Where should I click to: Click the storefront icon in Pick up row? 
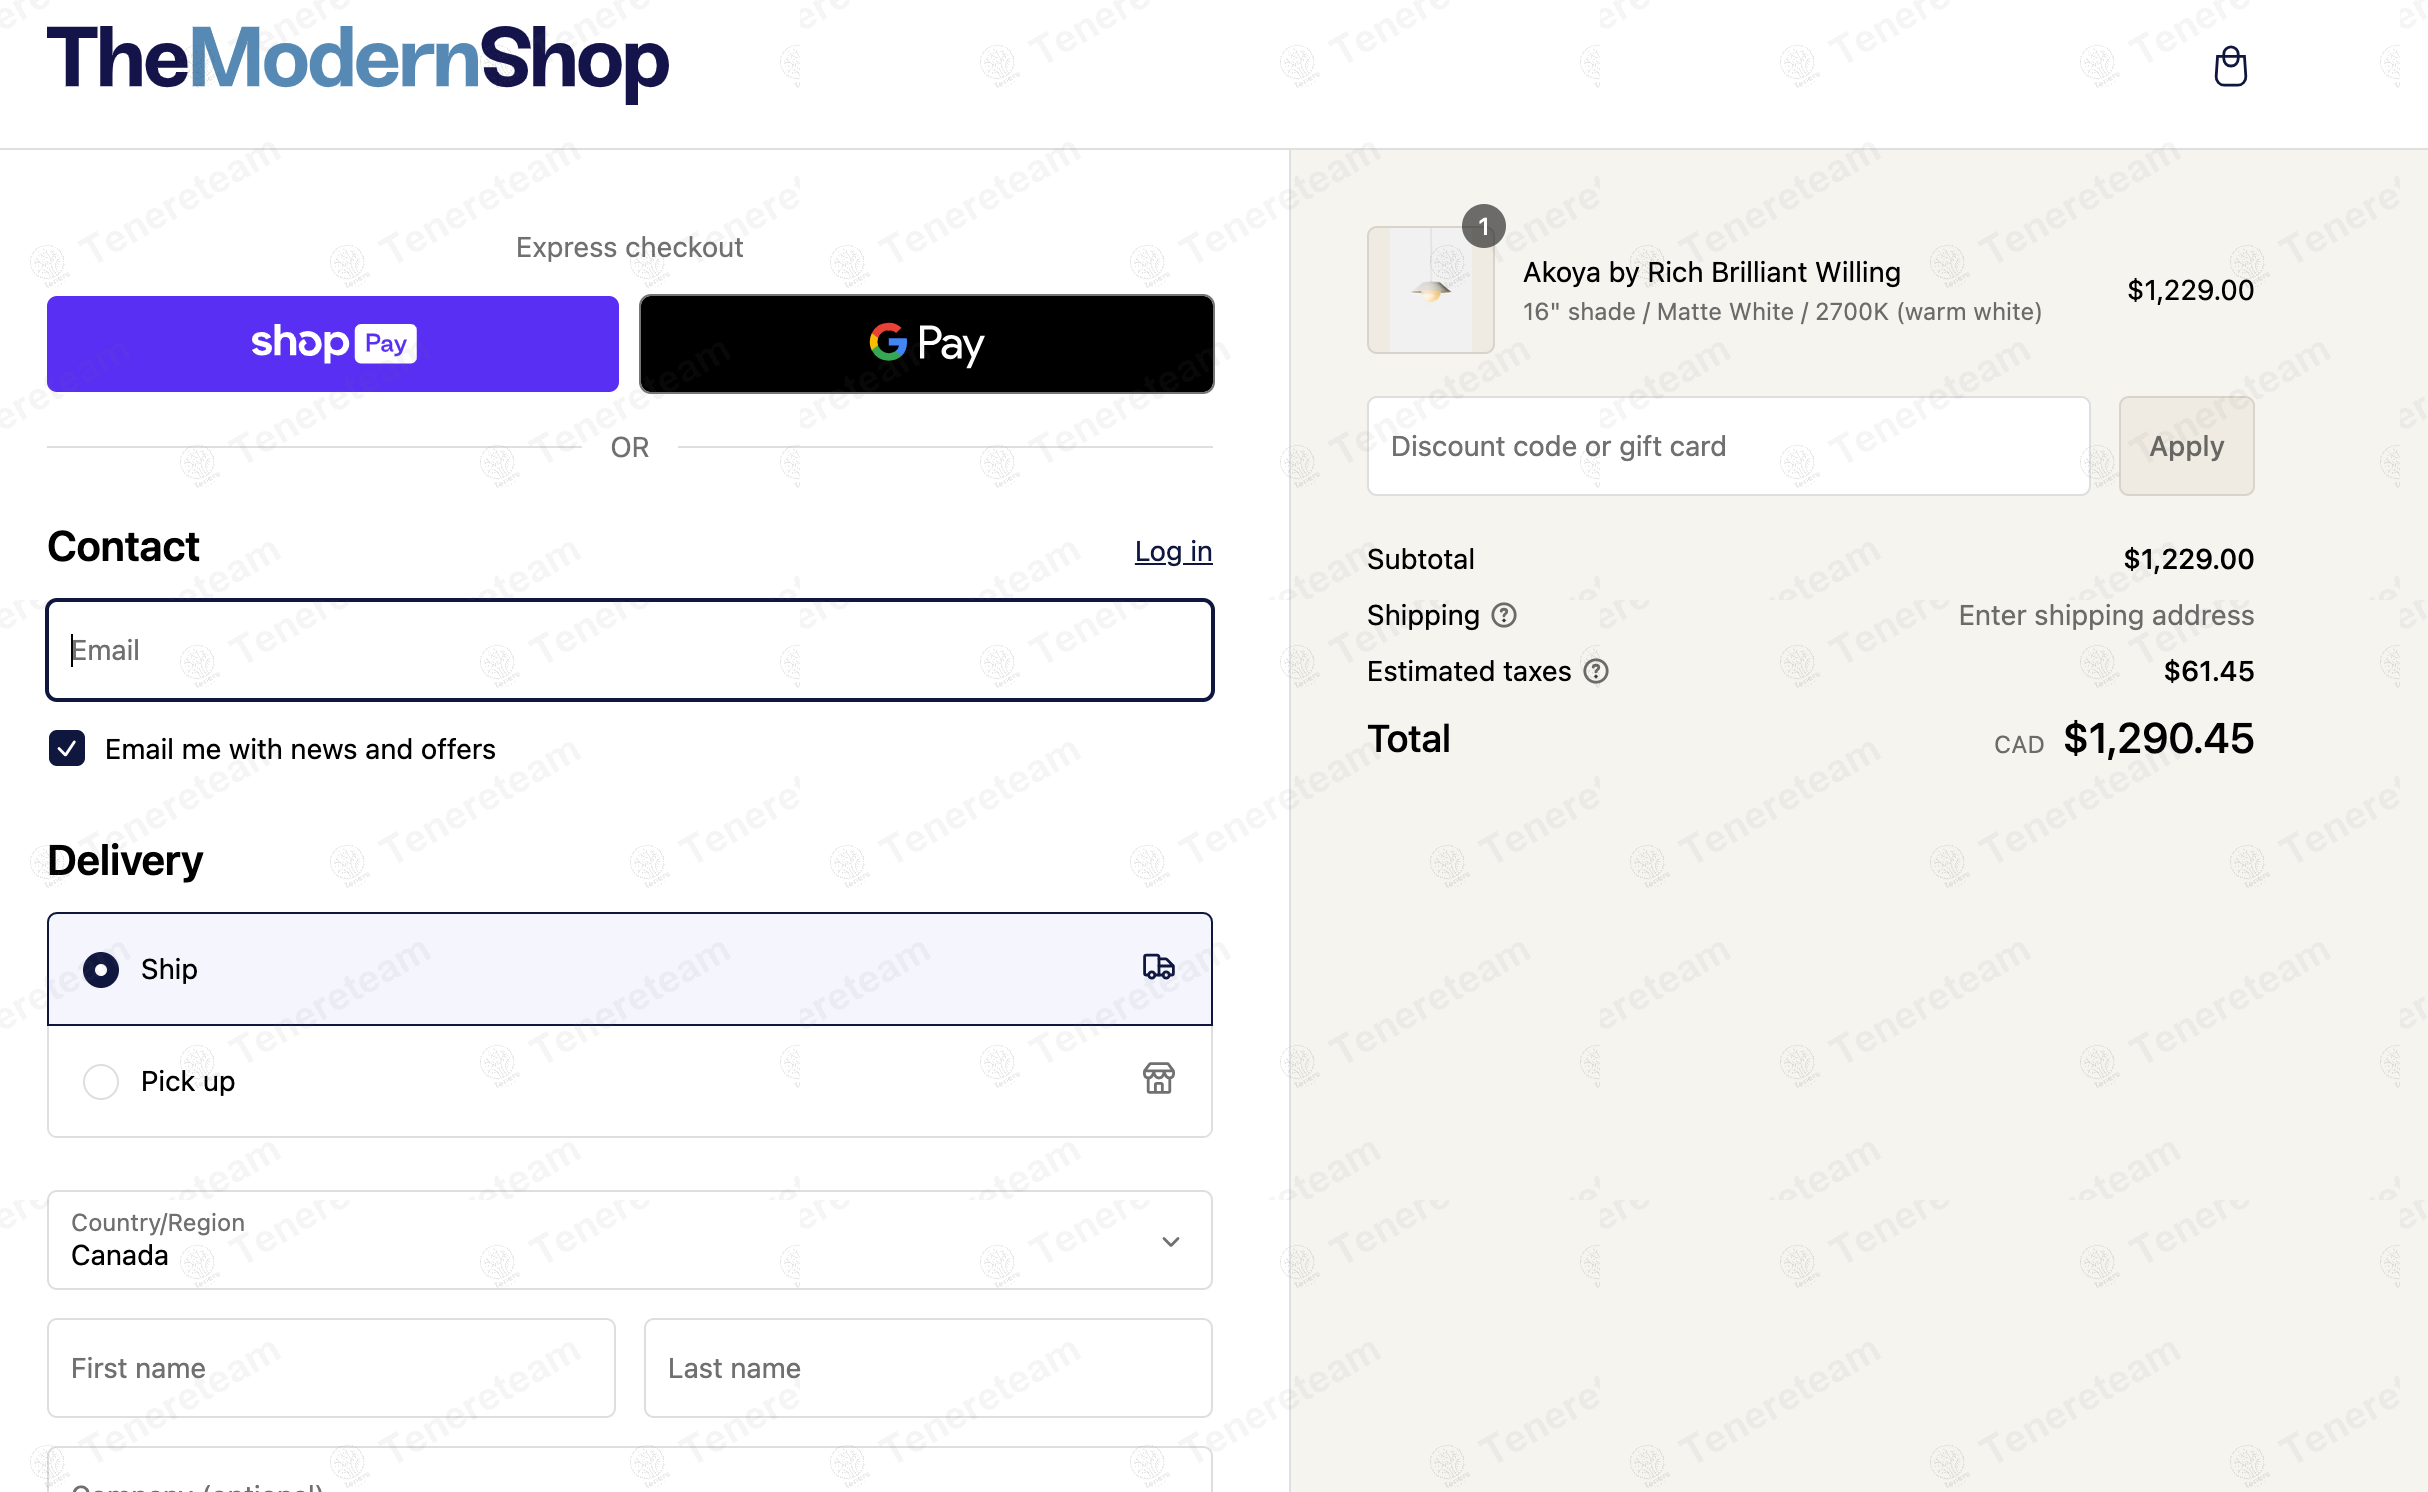pyautogui.click(x=1158, y=1079)
